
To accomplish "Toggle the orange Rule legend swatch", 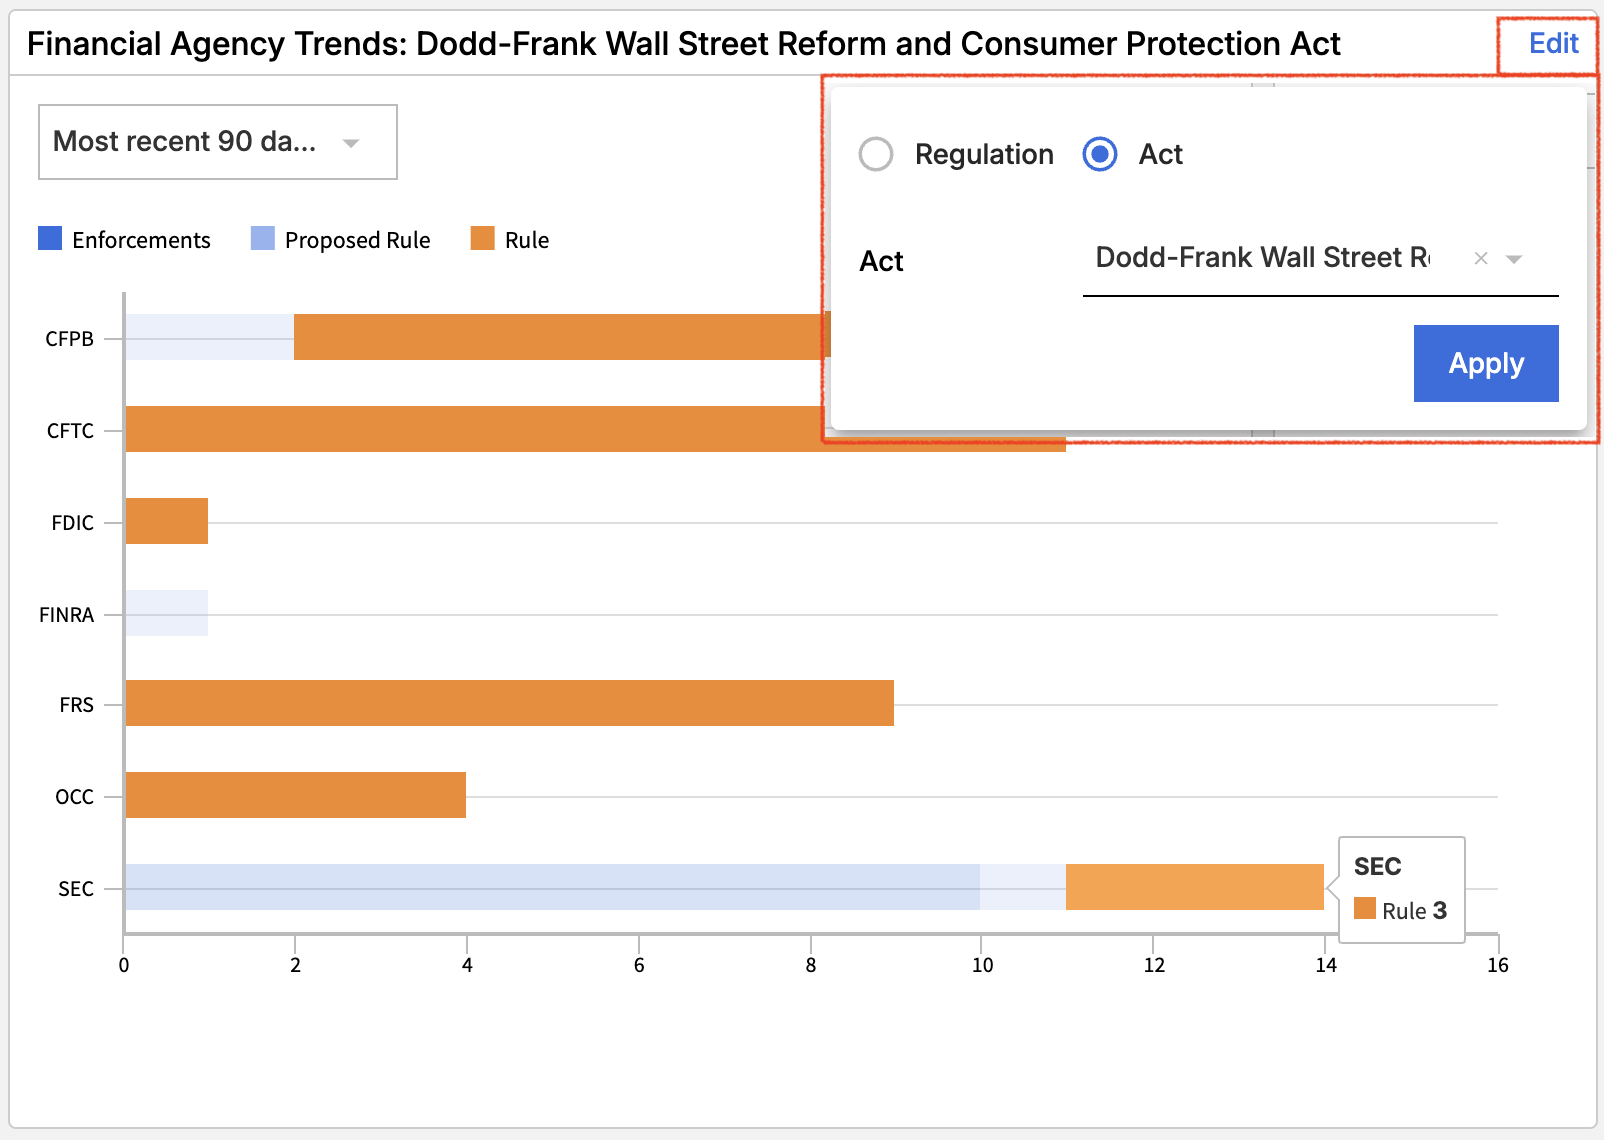I will (482, 239).
